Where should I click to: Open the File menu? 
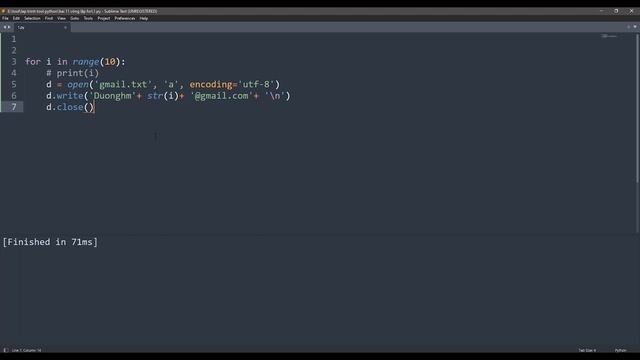(x=5, y=18)
